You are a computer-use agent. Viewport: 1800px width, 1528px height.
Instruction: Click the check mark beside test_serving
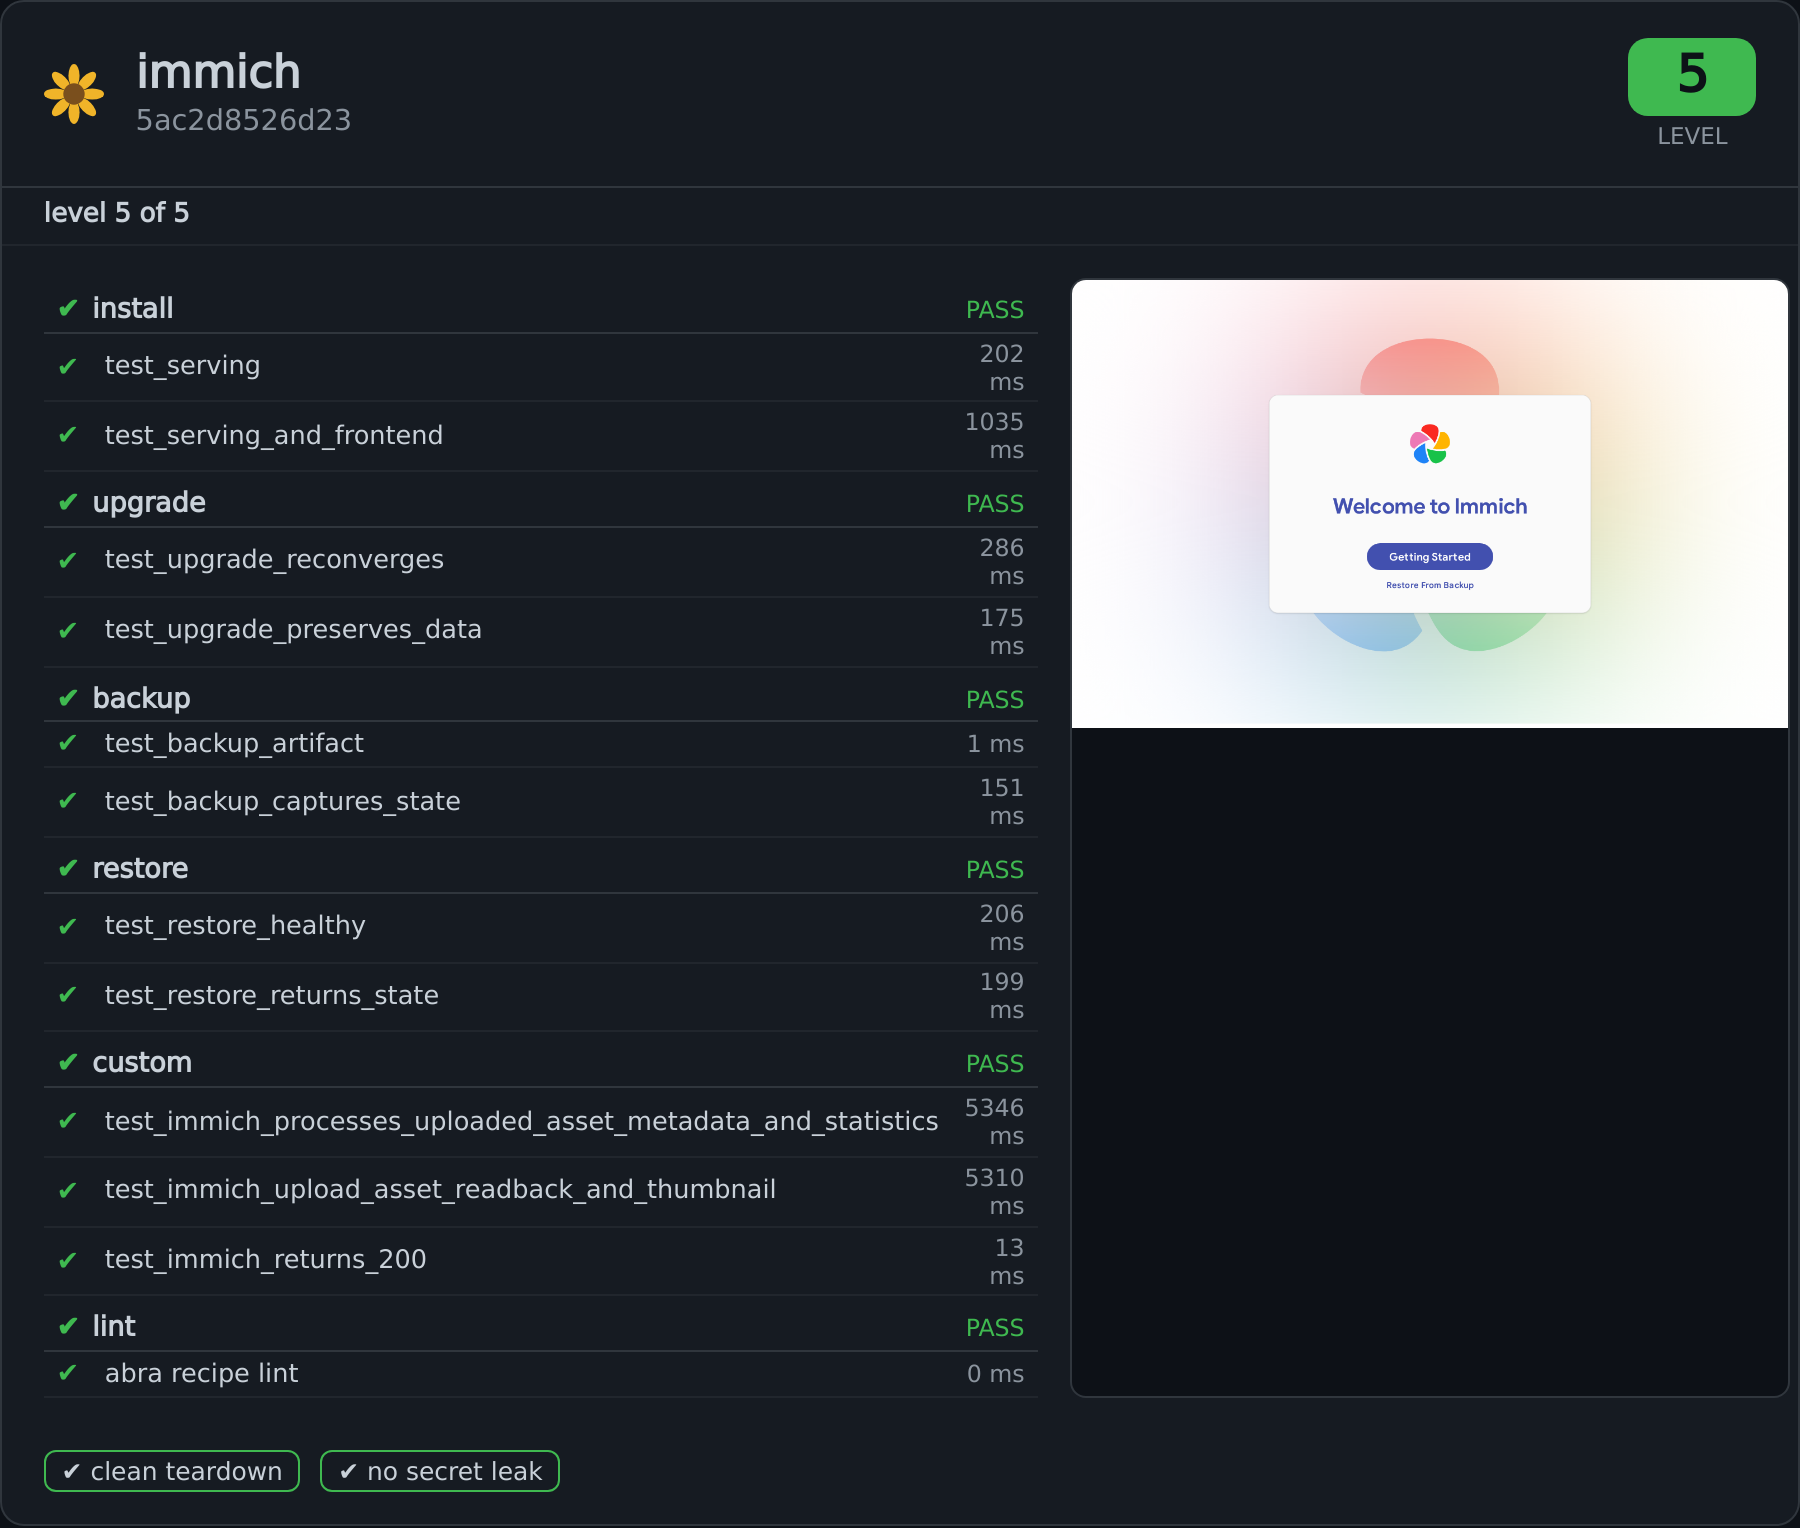[68, 366]
